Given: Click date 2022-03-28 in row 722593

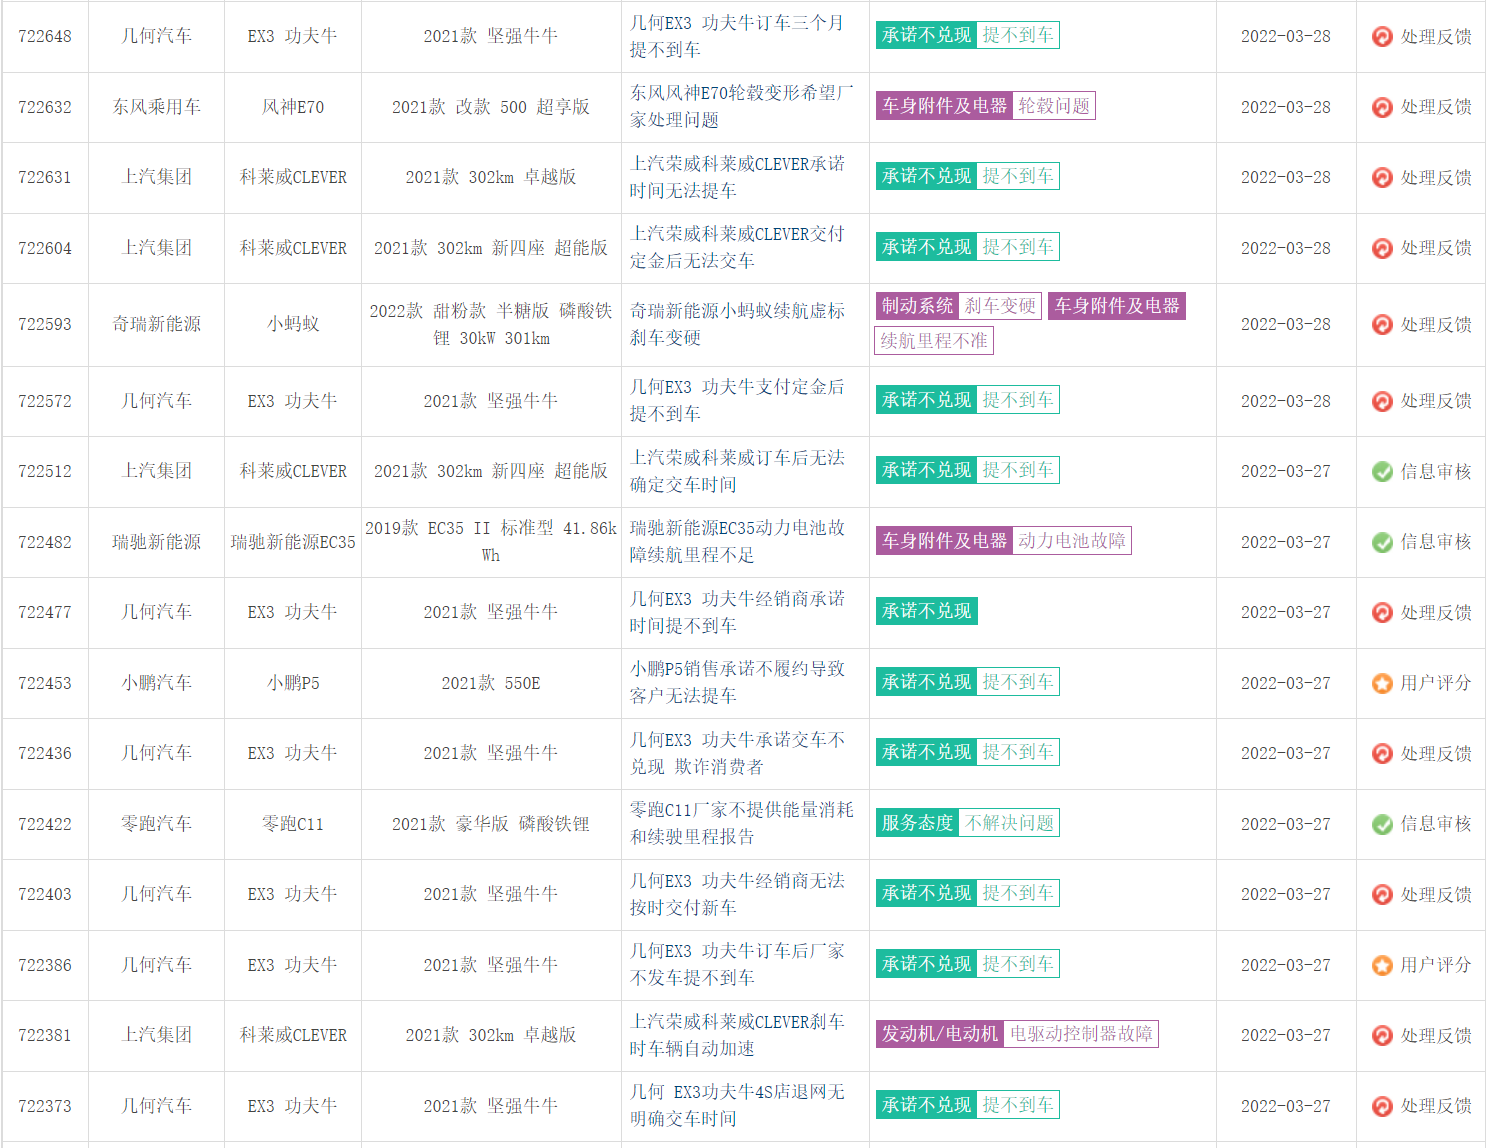Looking at the screenshot, I should coord(1286,325).
